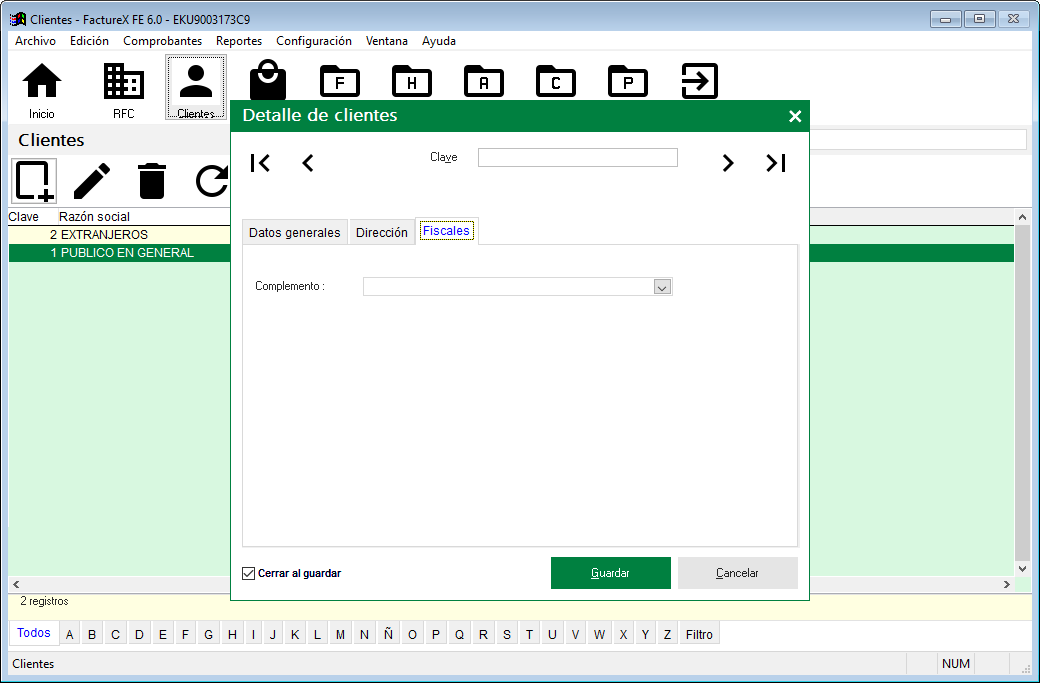Filter clients by letter E

(x=162, y=635)
